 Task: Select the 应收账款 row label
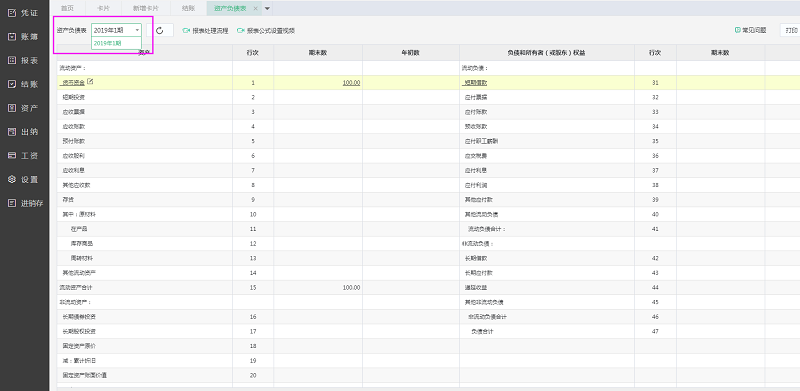(74, 126)
